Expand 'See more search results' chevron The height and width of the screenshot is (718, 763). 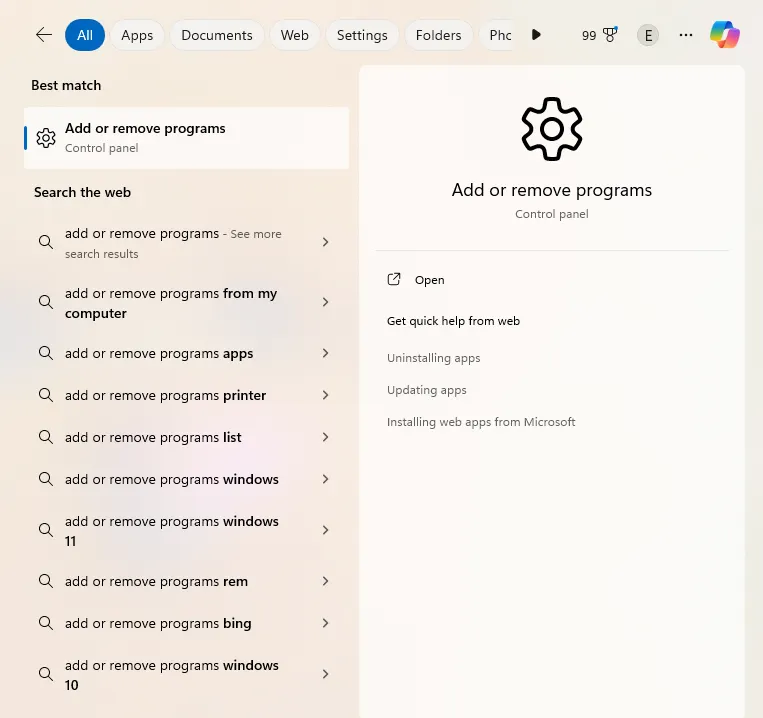click(x=326, y=242)
